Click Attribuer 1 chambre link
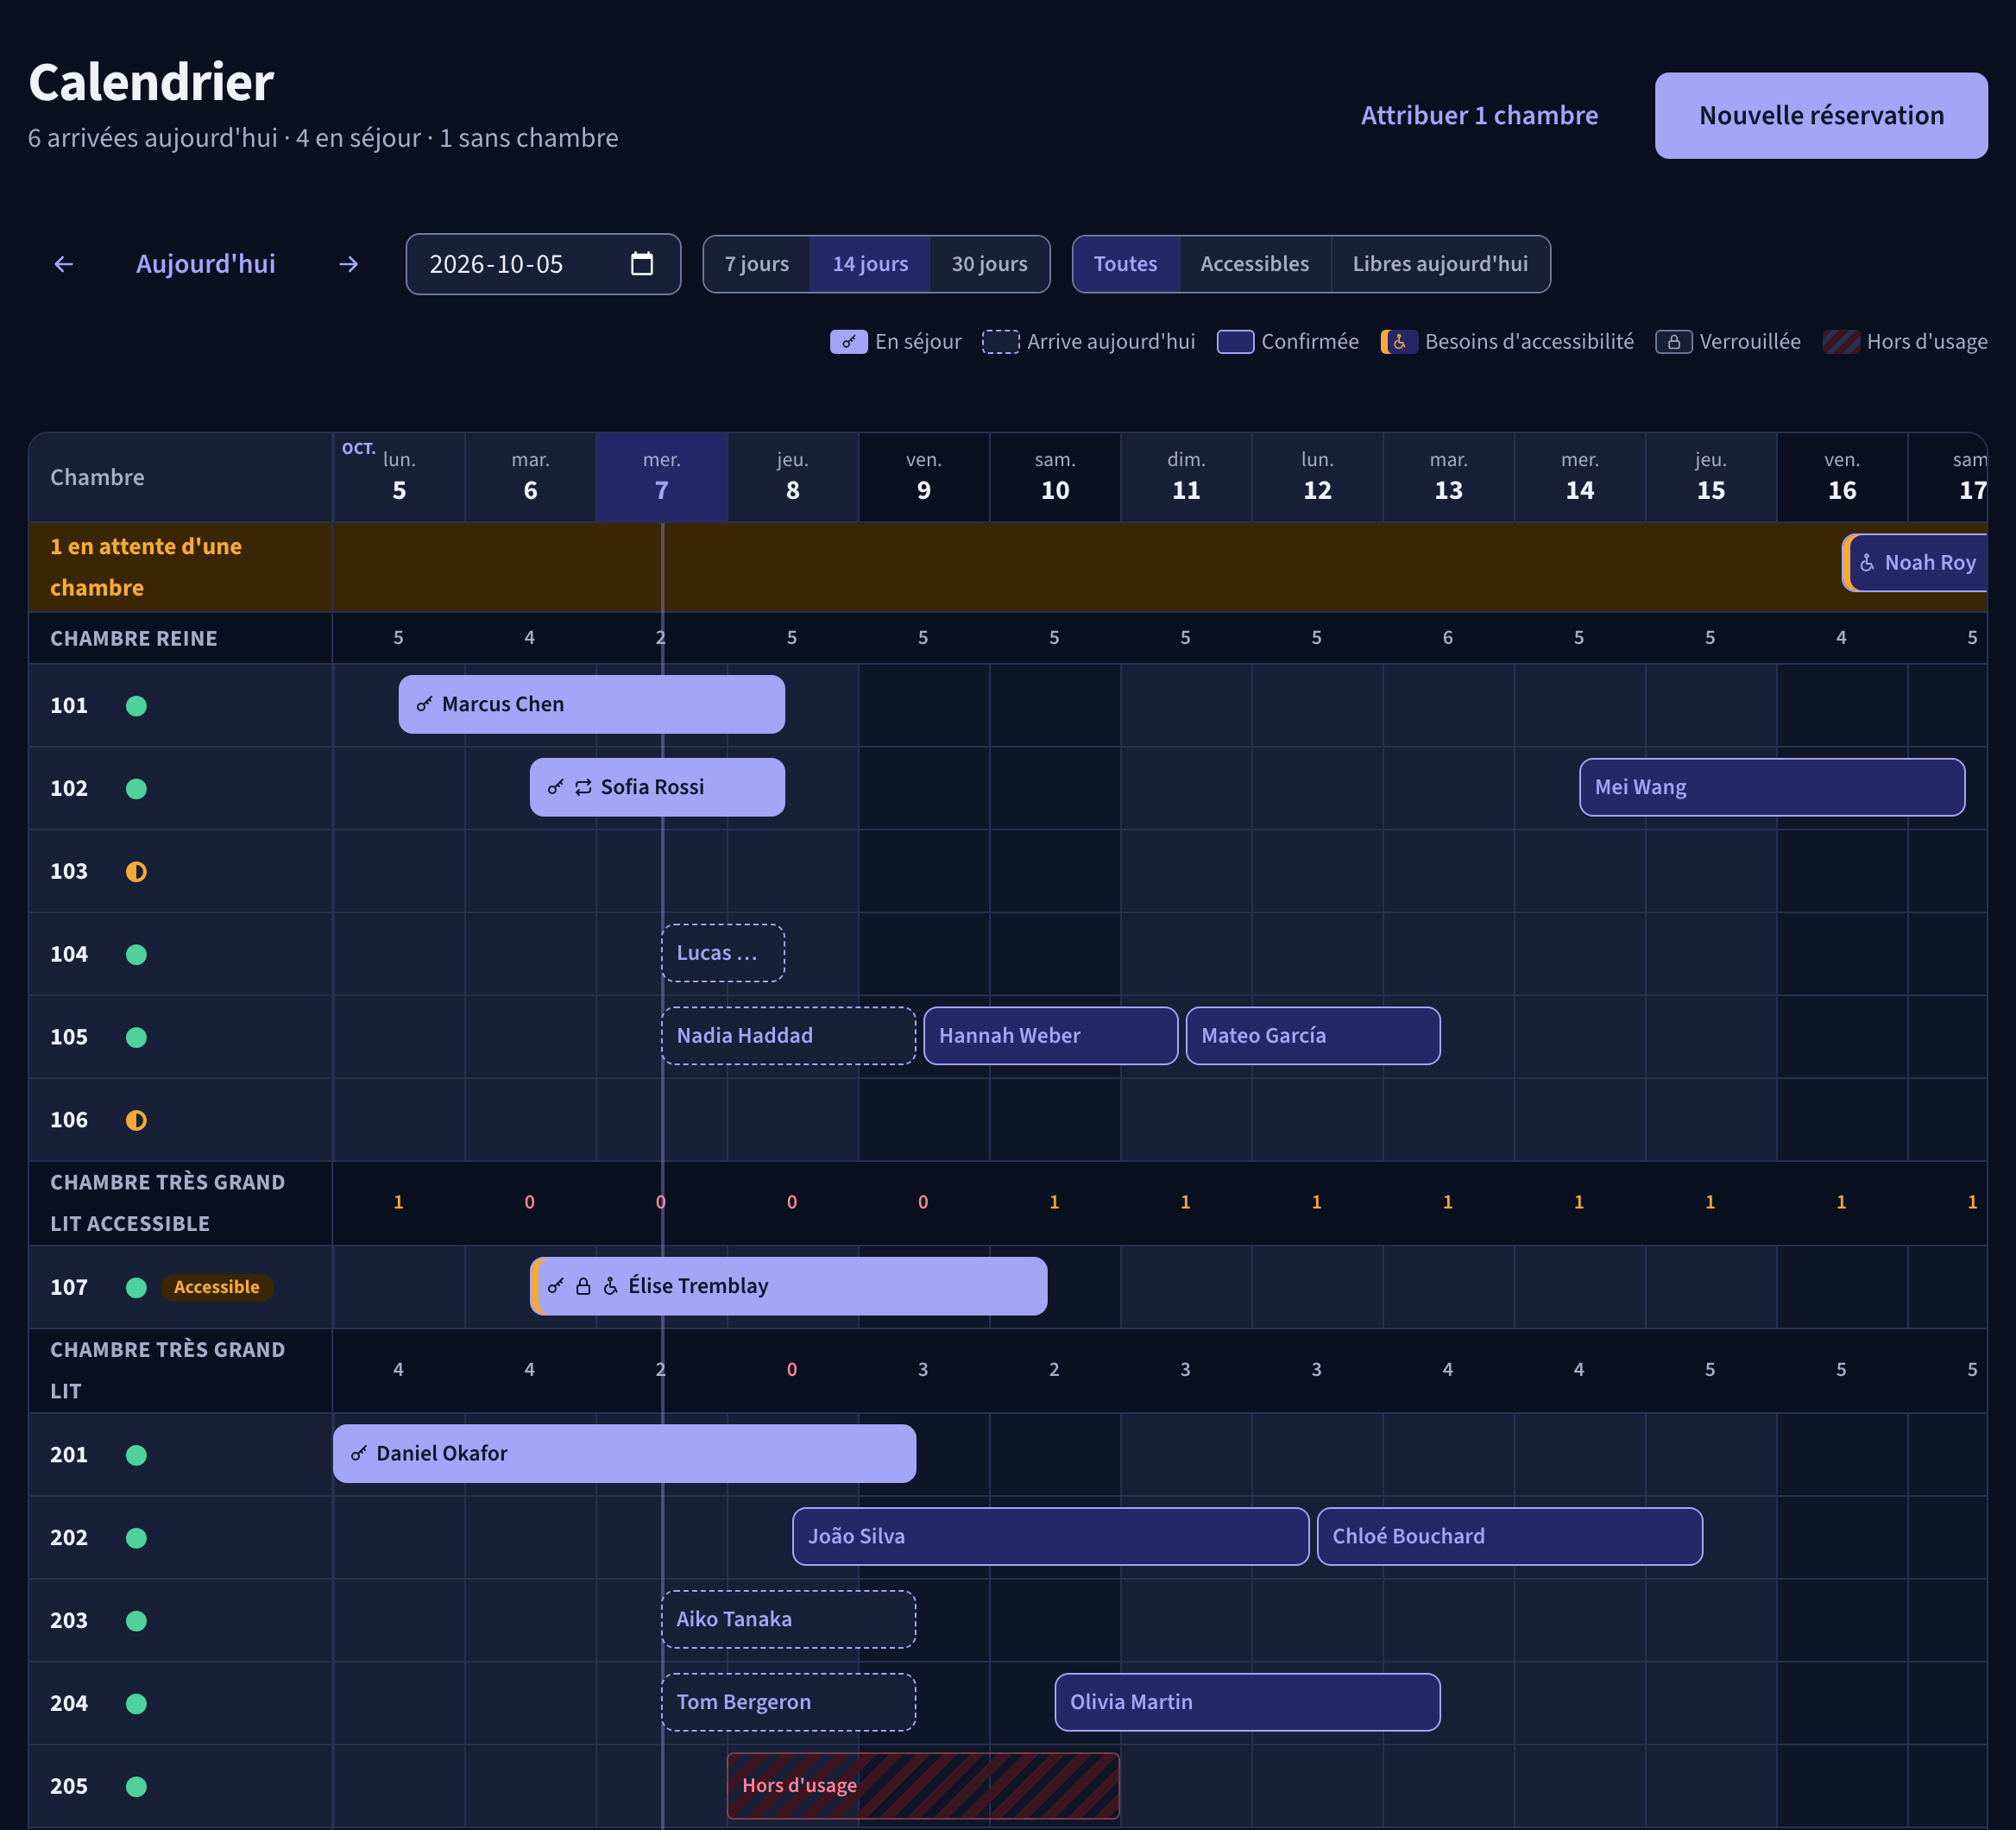 coord(1479,115)
